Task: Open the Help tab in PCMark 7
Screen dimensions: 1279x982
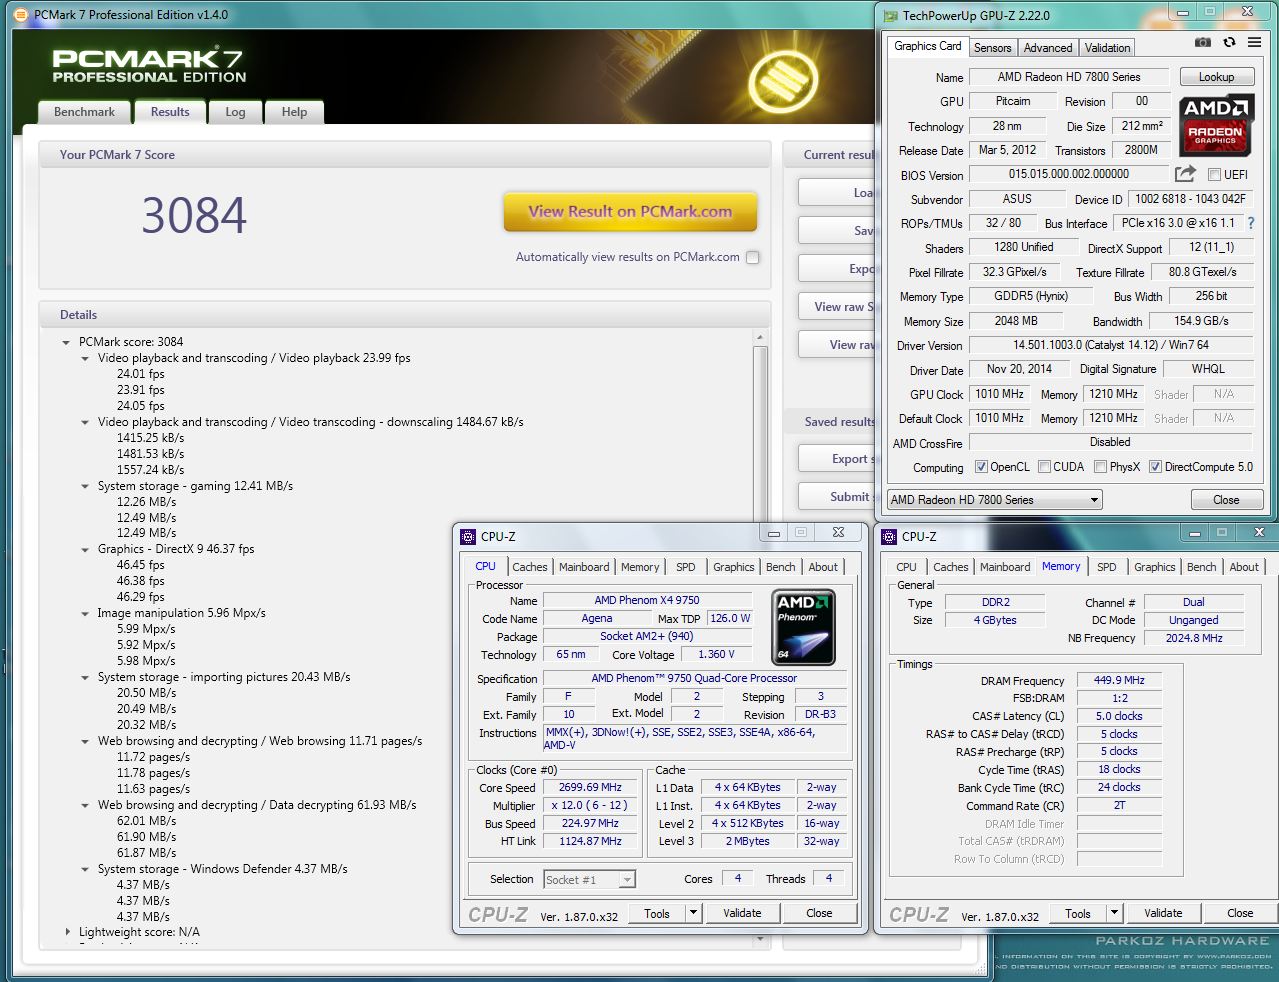Action: tap(294, 112)
